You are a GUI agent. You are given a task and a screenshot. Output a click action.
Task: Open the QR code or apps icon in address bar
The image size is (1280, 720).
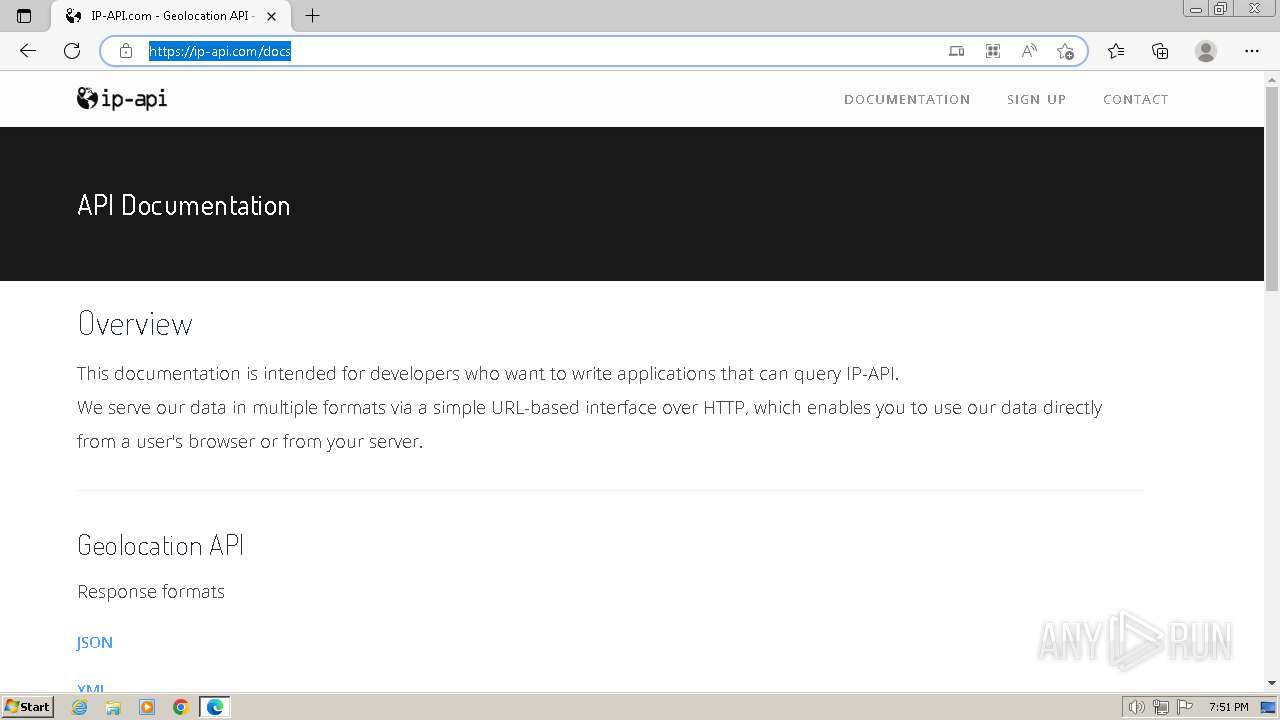pos(993,51)
